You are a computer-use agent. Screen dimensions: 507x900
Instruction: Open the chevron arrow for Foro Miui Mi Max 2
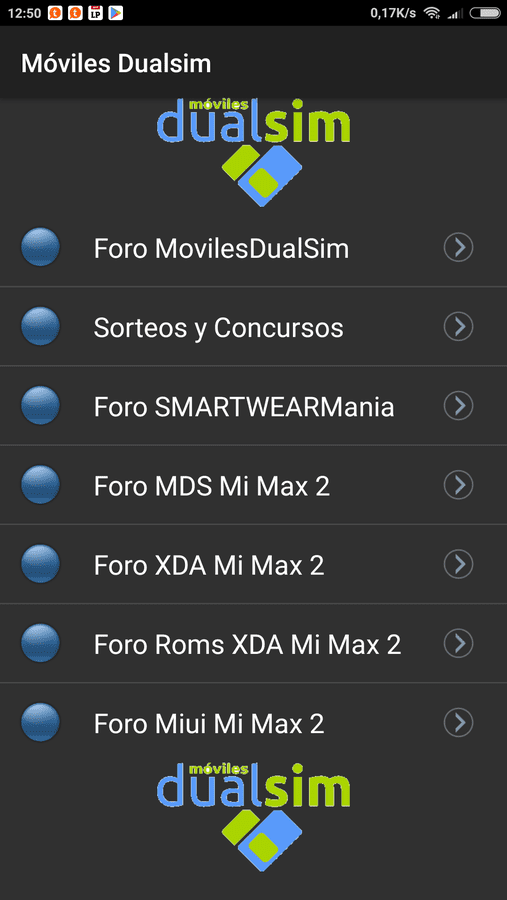458,723
